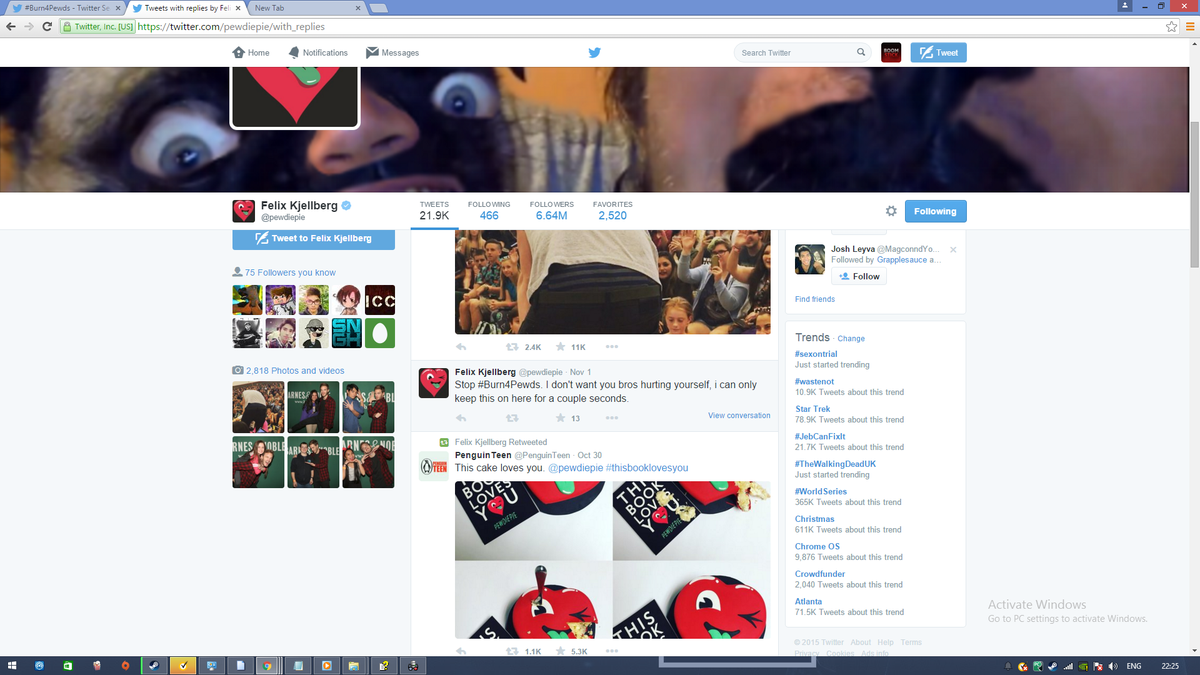Open more options on the 11K-favorite tweet
The width and height of the screenshot is (1200, 675).
point(611,347)
